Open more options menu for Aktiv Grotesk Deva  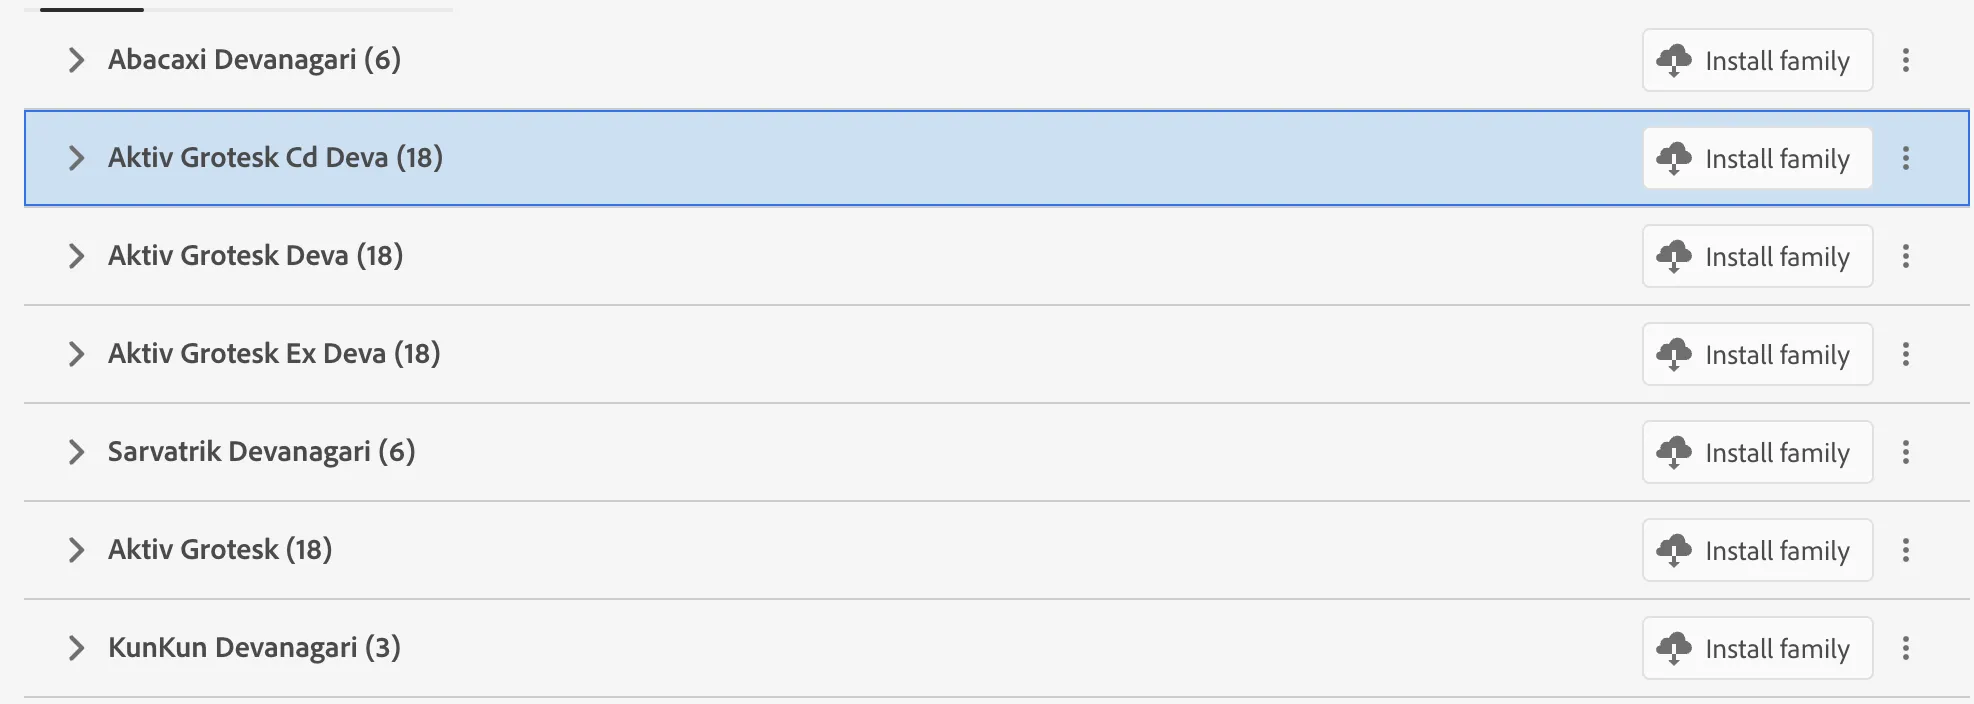[x=1906, y=256]
